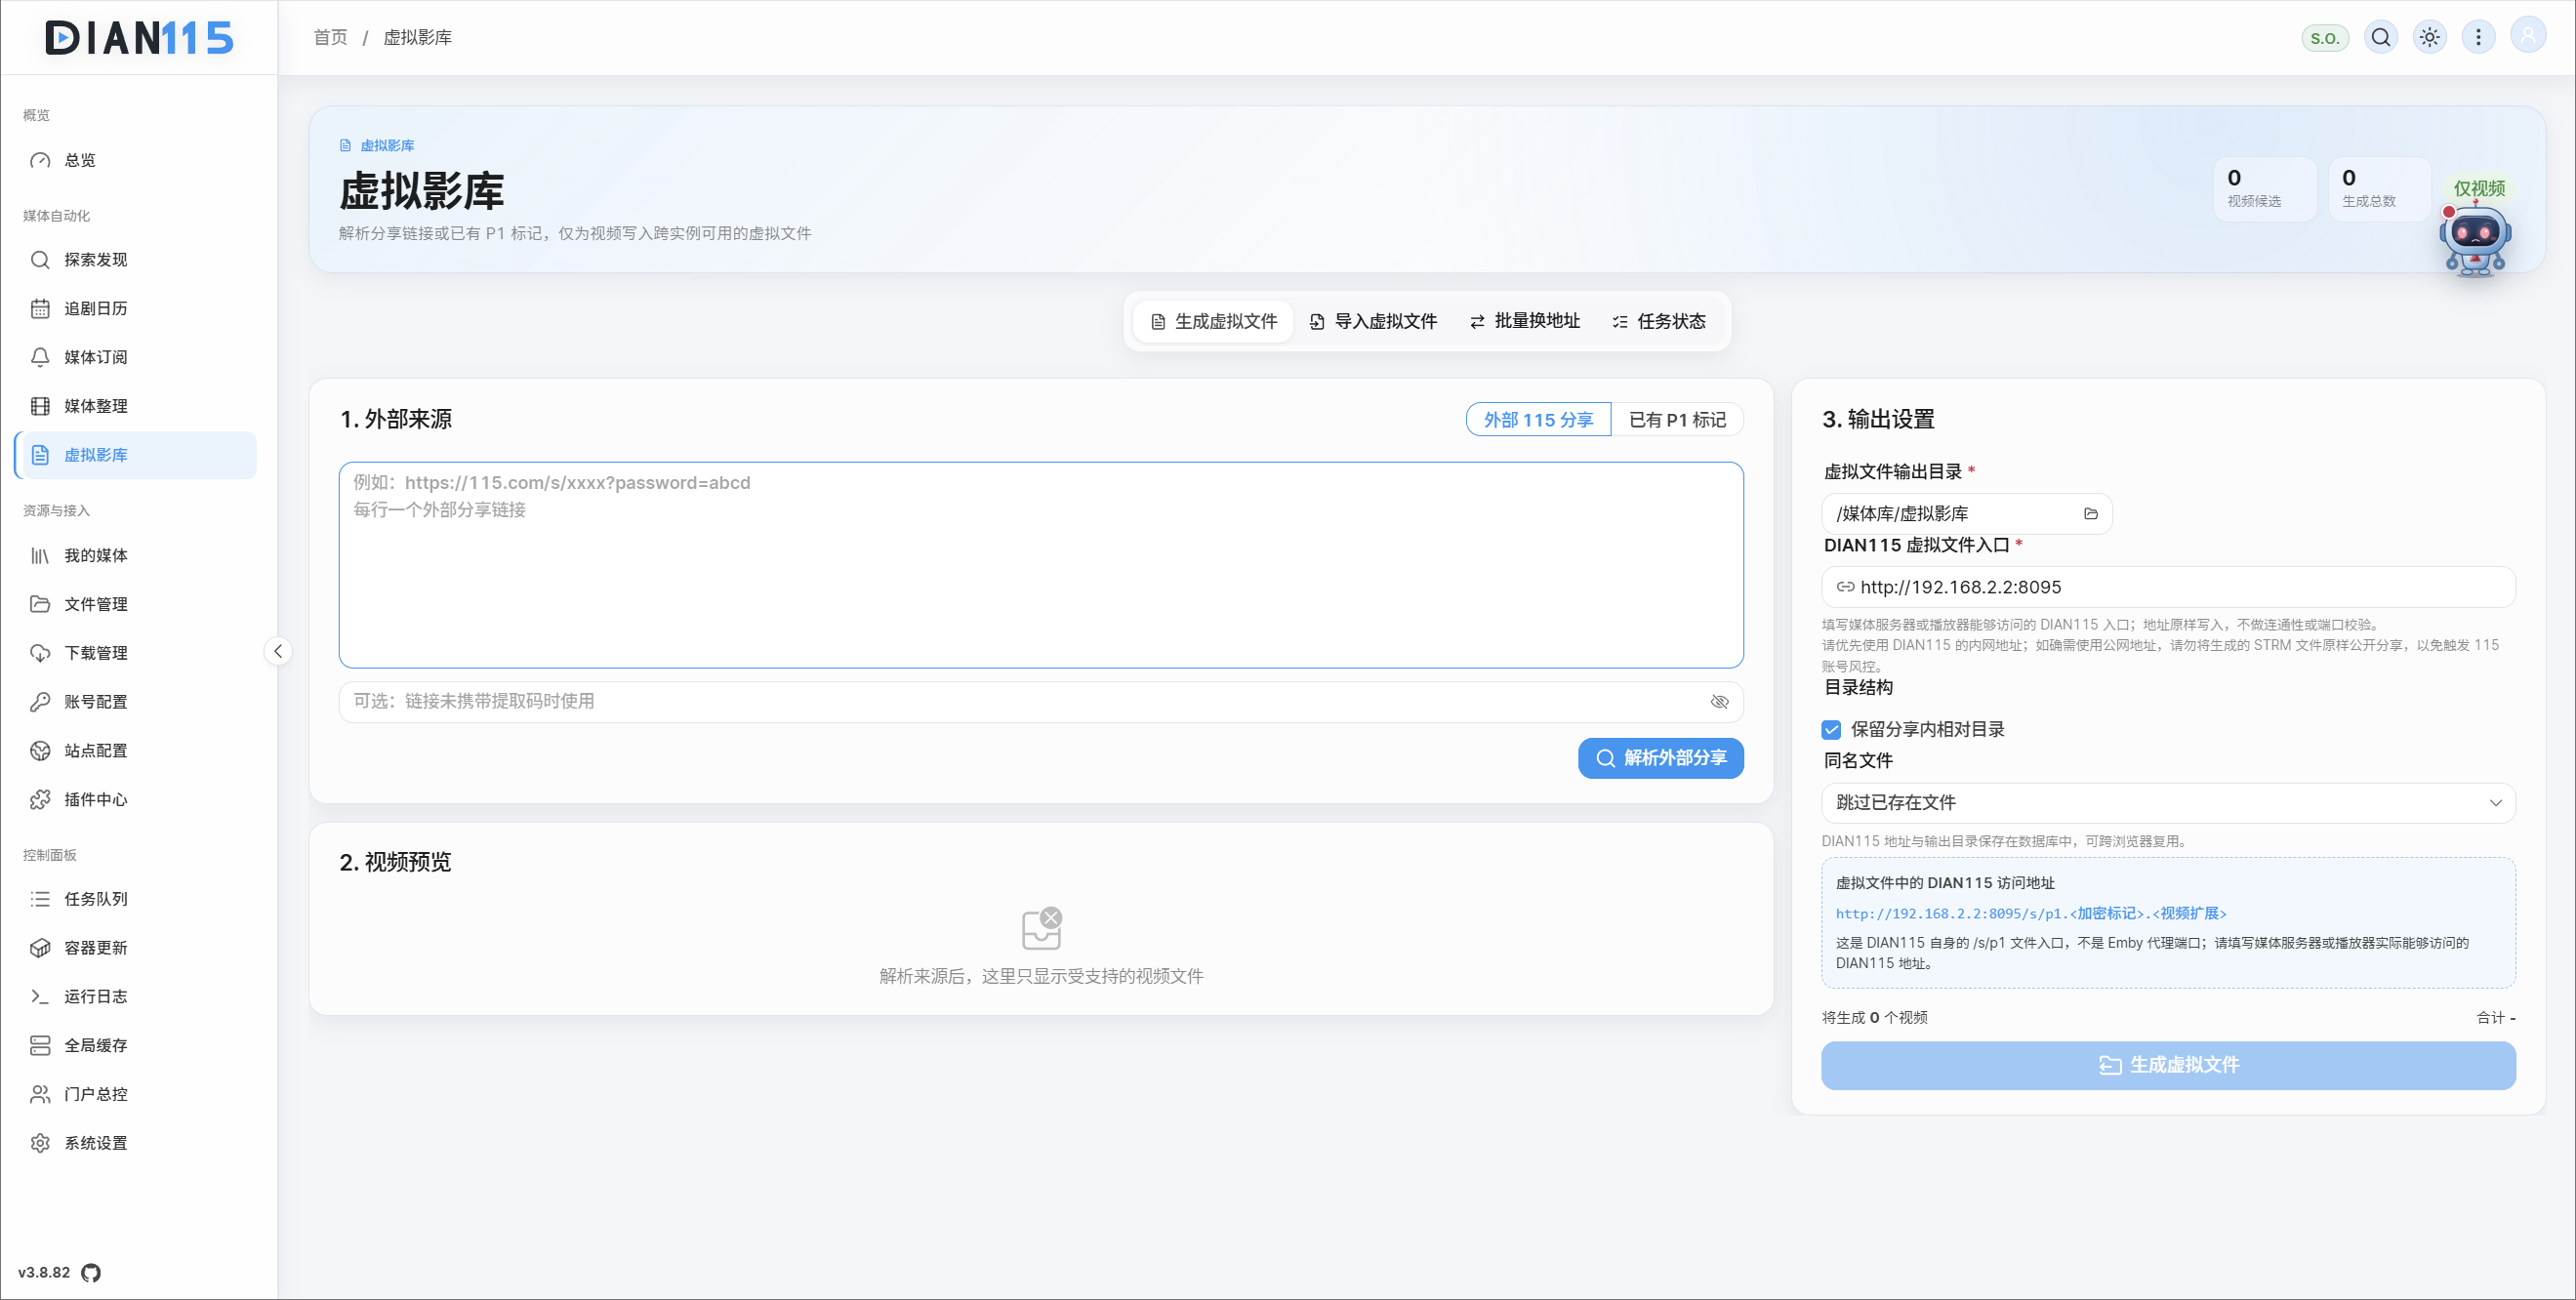Click the v3.8.82 version label
Screen dimensions: 2576x1300
click(44, 1273)
